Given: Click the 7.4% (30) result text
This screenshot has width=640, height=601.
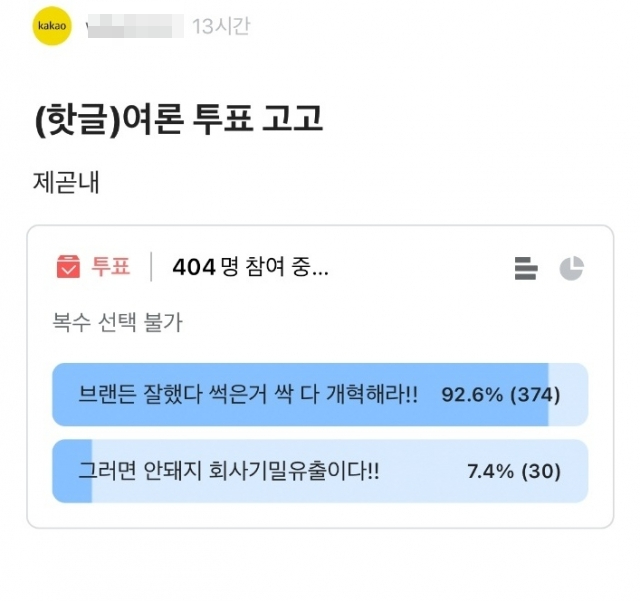Looking at the screenshot, I should 514,472.
